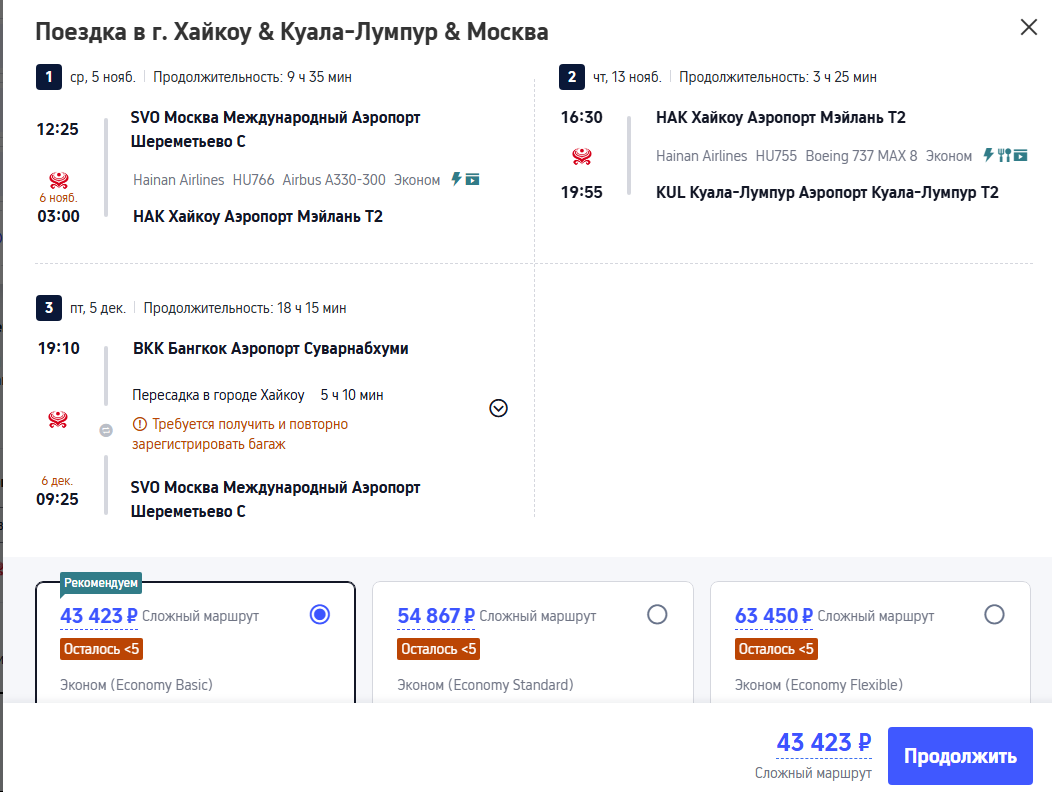Expand Haikou layover details
Screen dimensions: 1052x792
click(498, 408)
